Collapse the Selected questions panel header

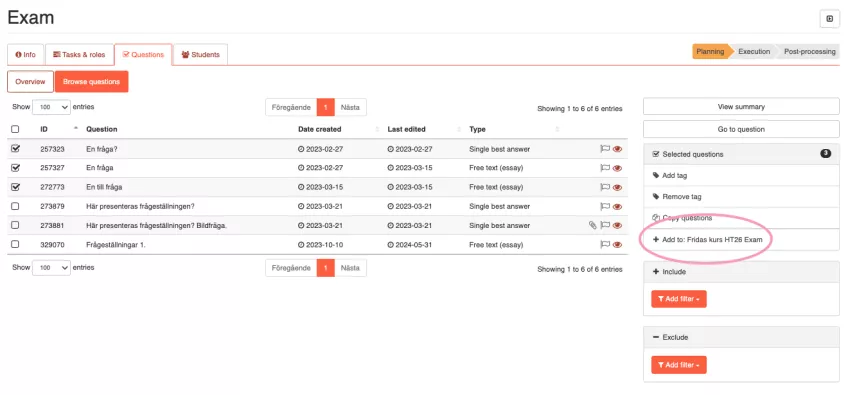point(741,154)
